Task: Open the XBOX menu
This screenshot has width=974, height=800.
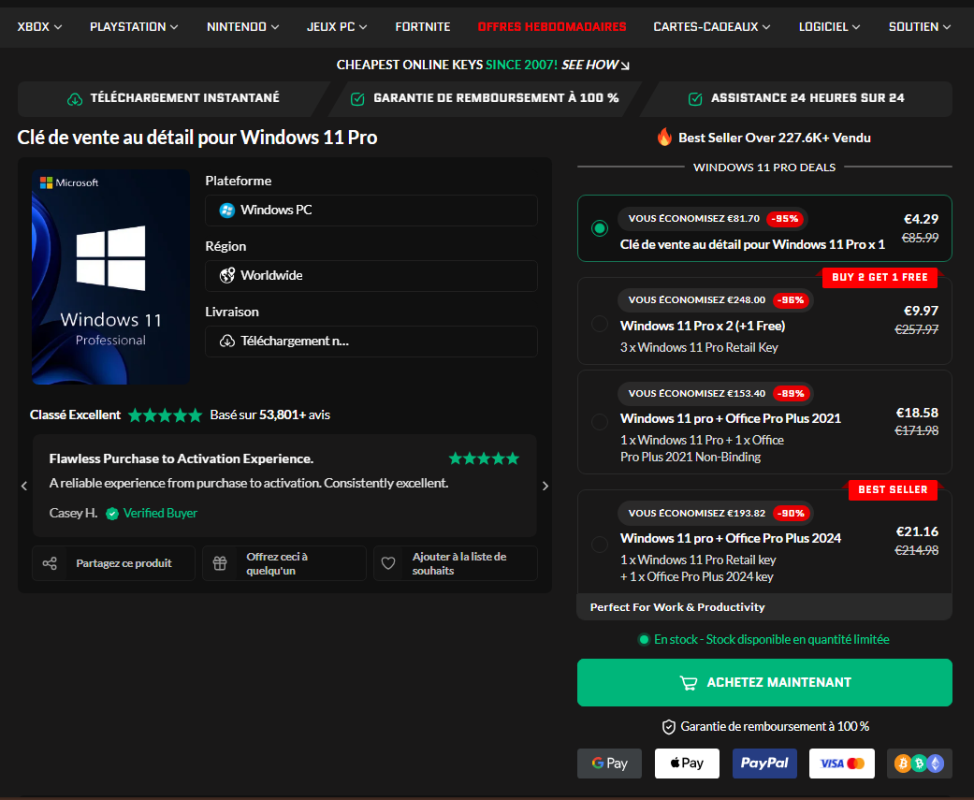Action: pyautogui.click(x=39, y=27)
